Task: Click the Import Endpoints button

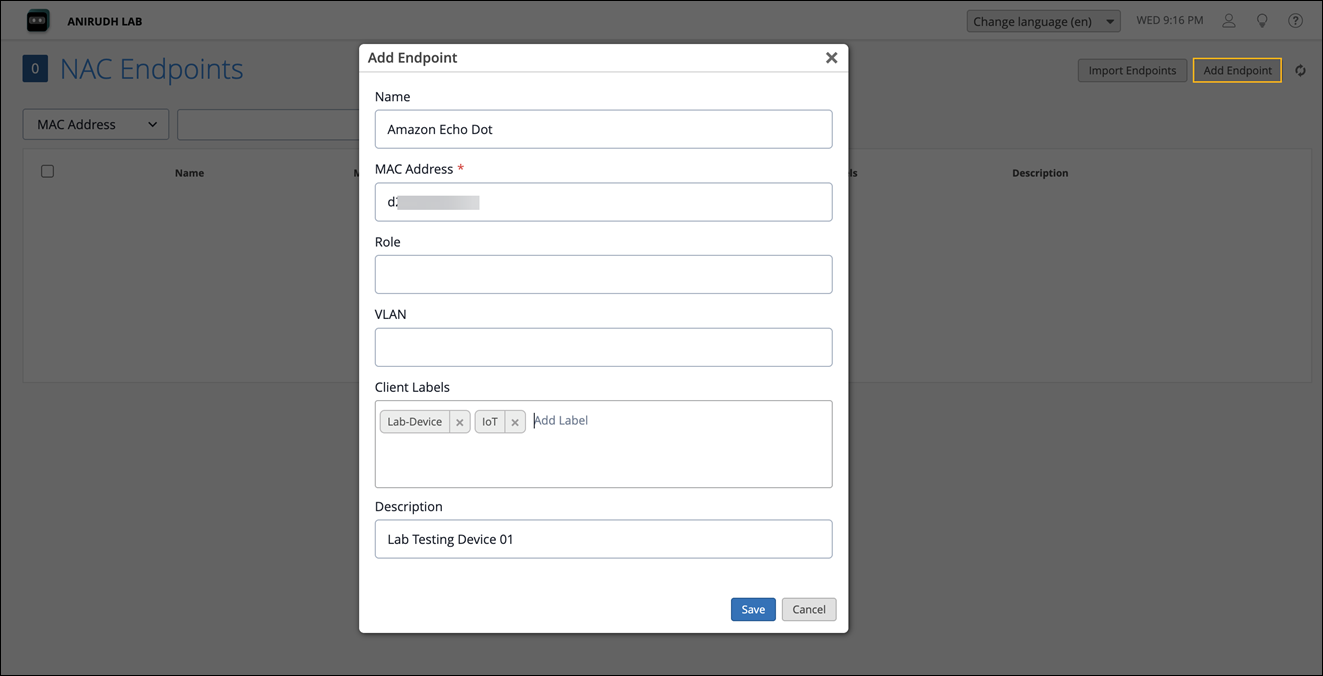Action: point(1132,71)
